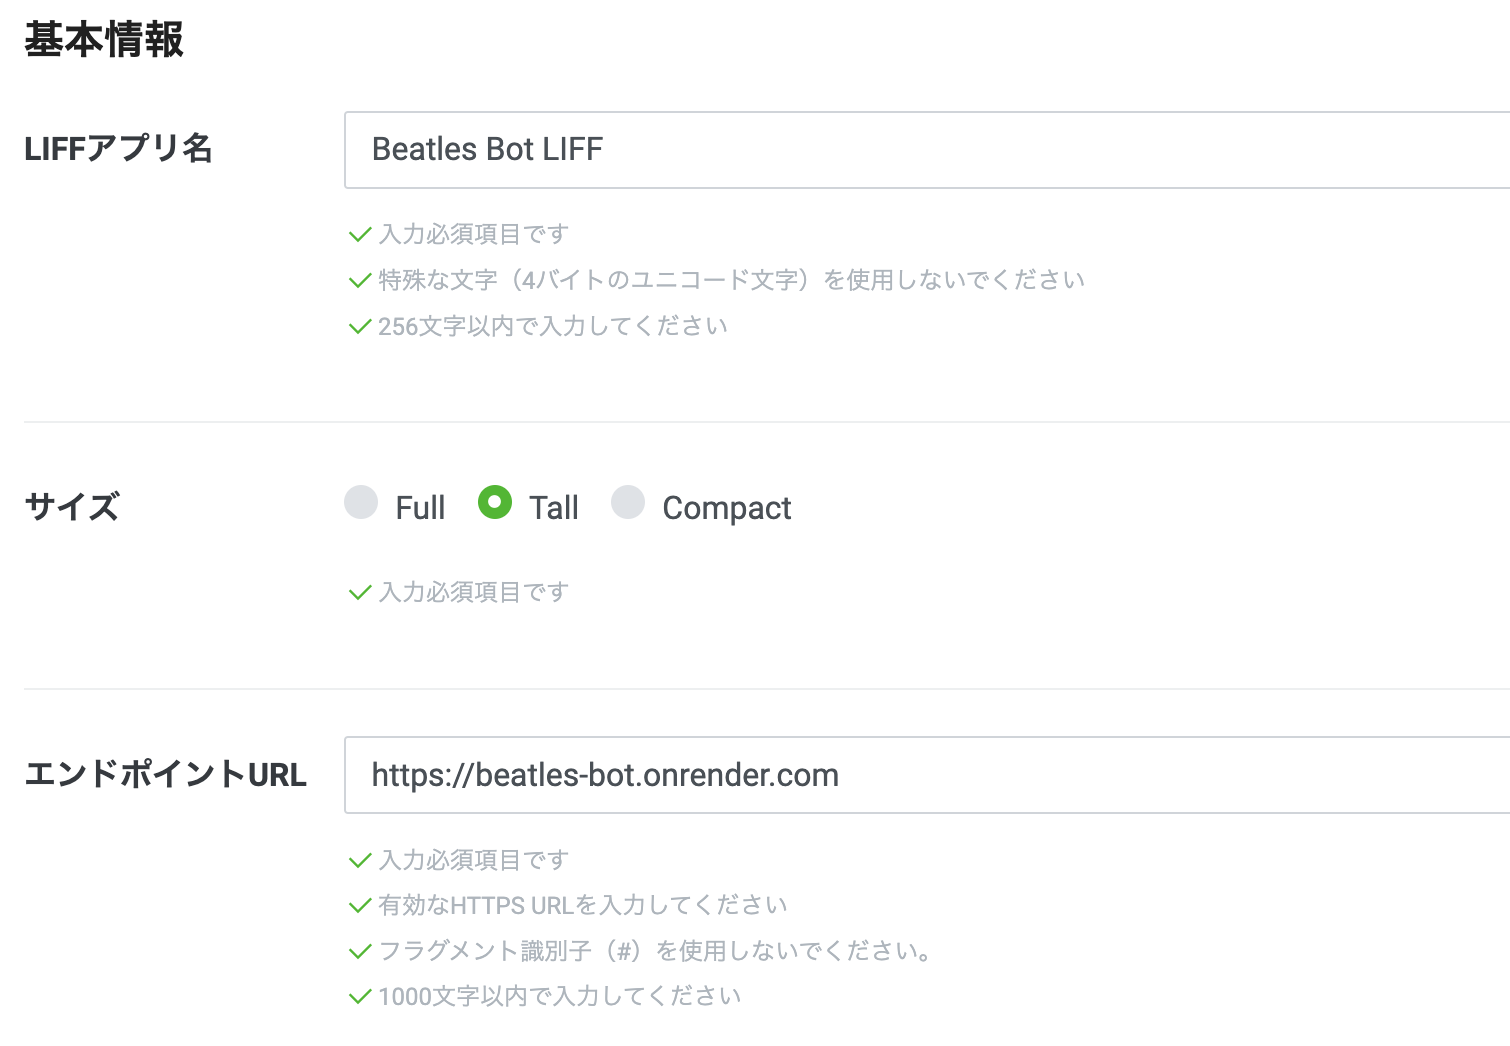Click the Full radio label text
Image resolution: width=1510 pixels, height=1046 pixels.
point(421,507)
